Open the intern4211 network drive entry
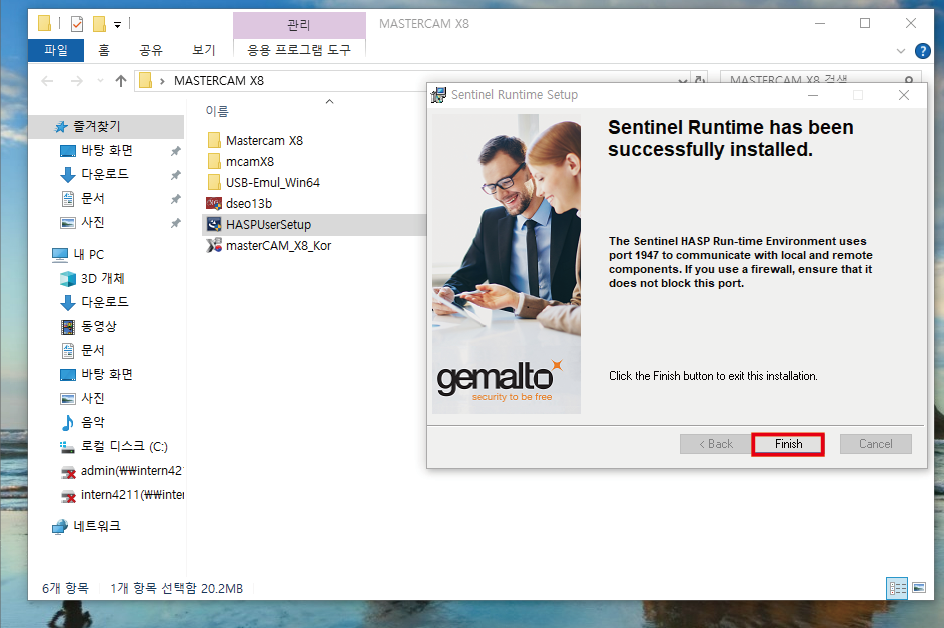The image size is (944, 628). click(132, 495)
